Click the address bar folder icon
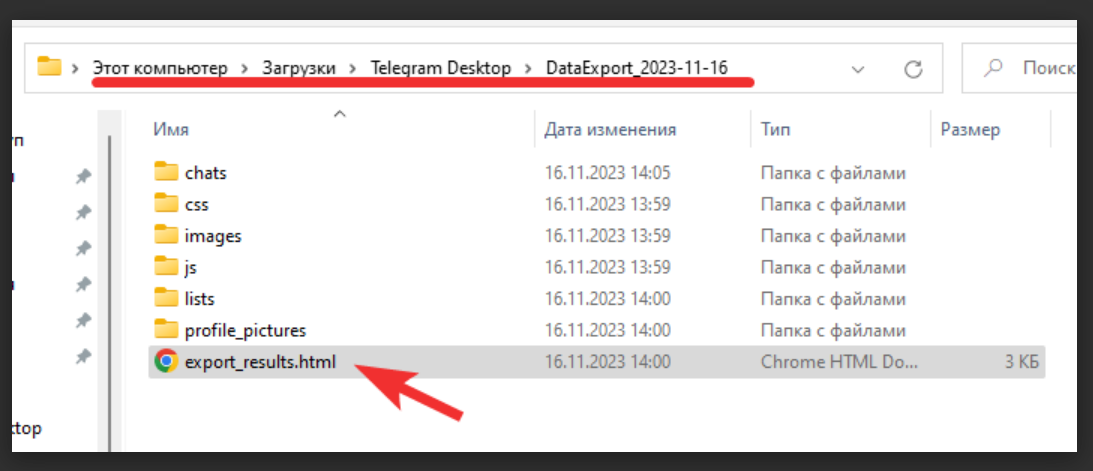This screenshot has width=1093, height=471. click(x=49, y=68)
